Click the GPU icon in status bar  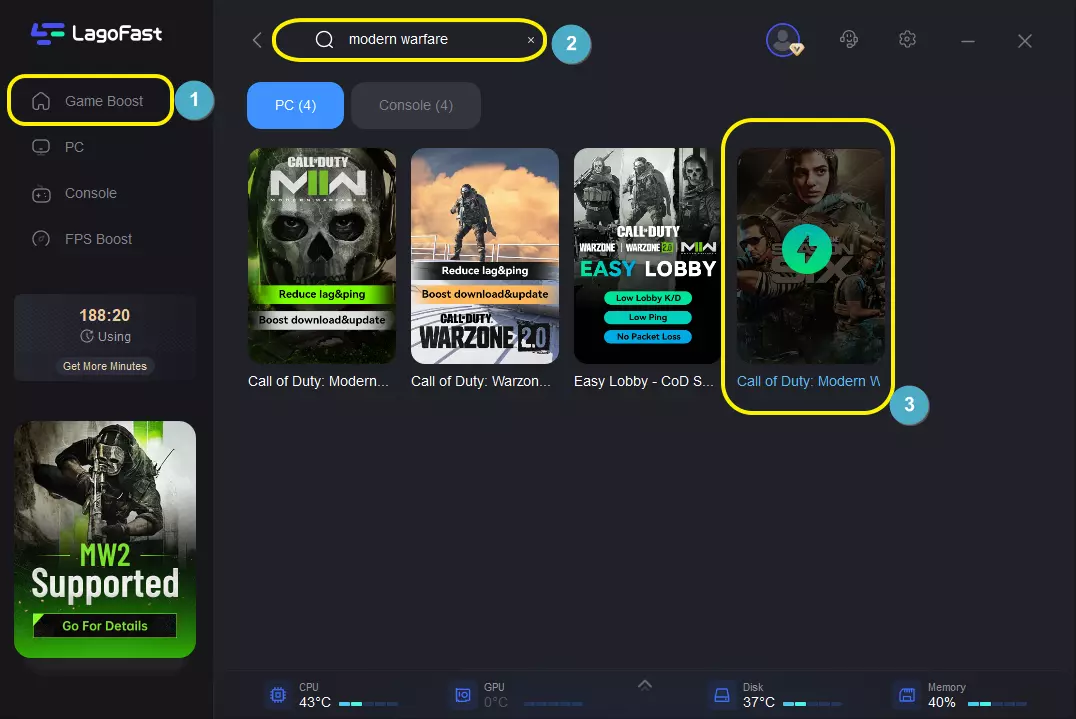click(x=463, y=695)
